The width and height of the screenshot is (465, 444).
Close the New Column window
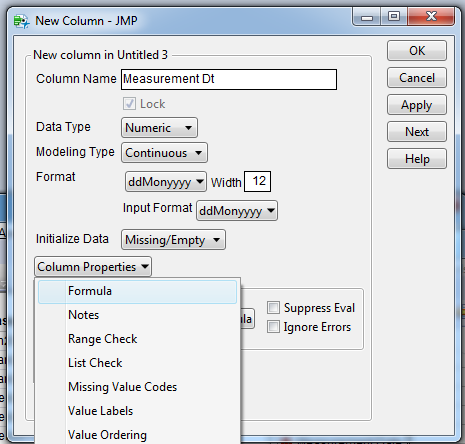[x=431, y=17]
